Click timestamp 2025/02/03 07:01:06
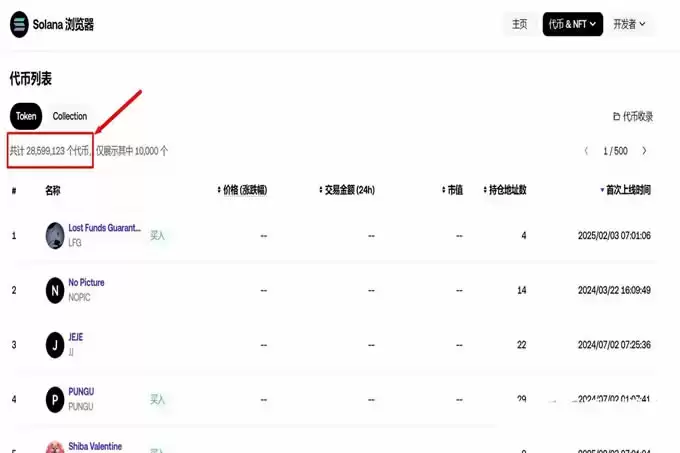Image resolution: width=680 pixels, height=453 pixels. [614, 235]
